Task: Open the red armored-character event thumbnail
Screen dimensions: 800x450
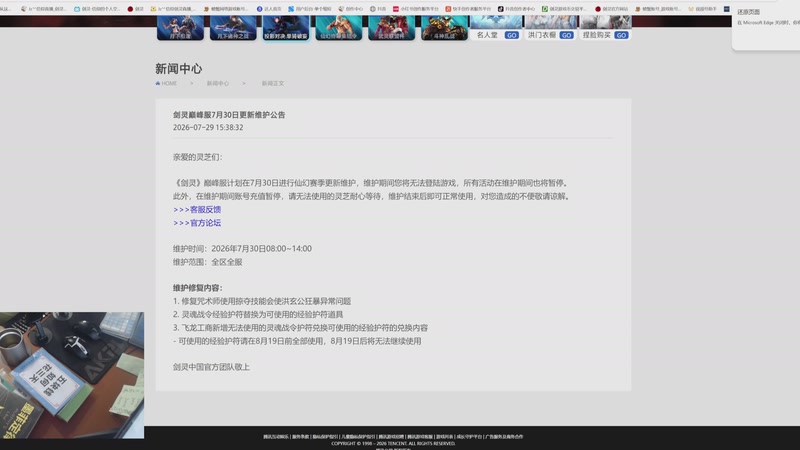Action: pos(392,28)
